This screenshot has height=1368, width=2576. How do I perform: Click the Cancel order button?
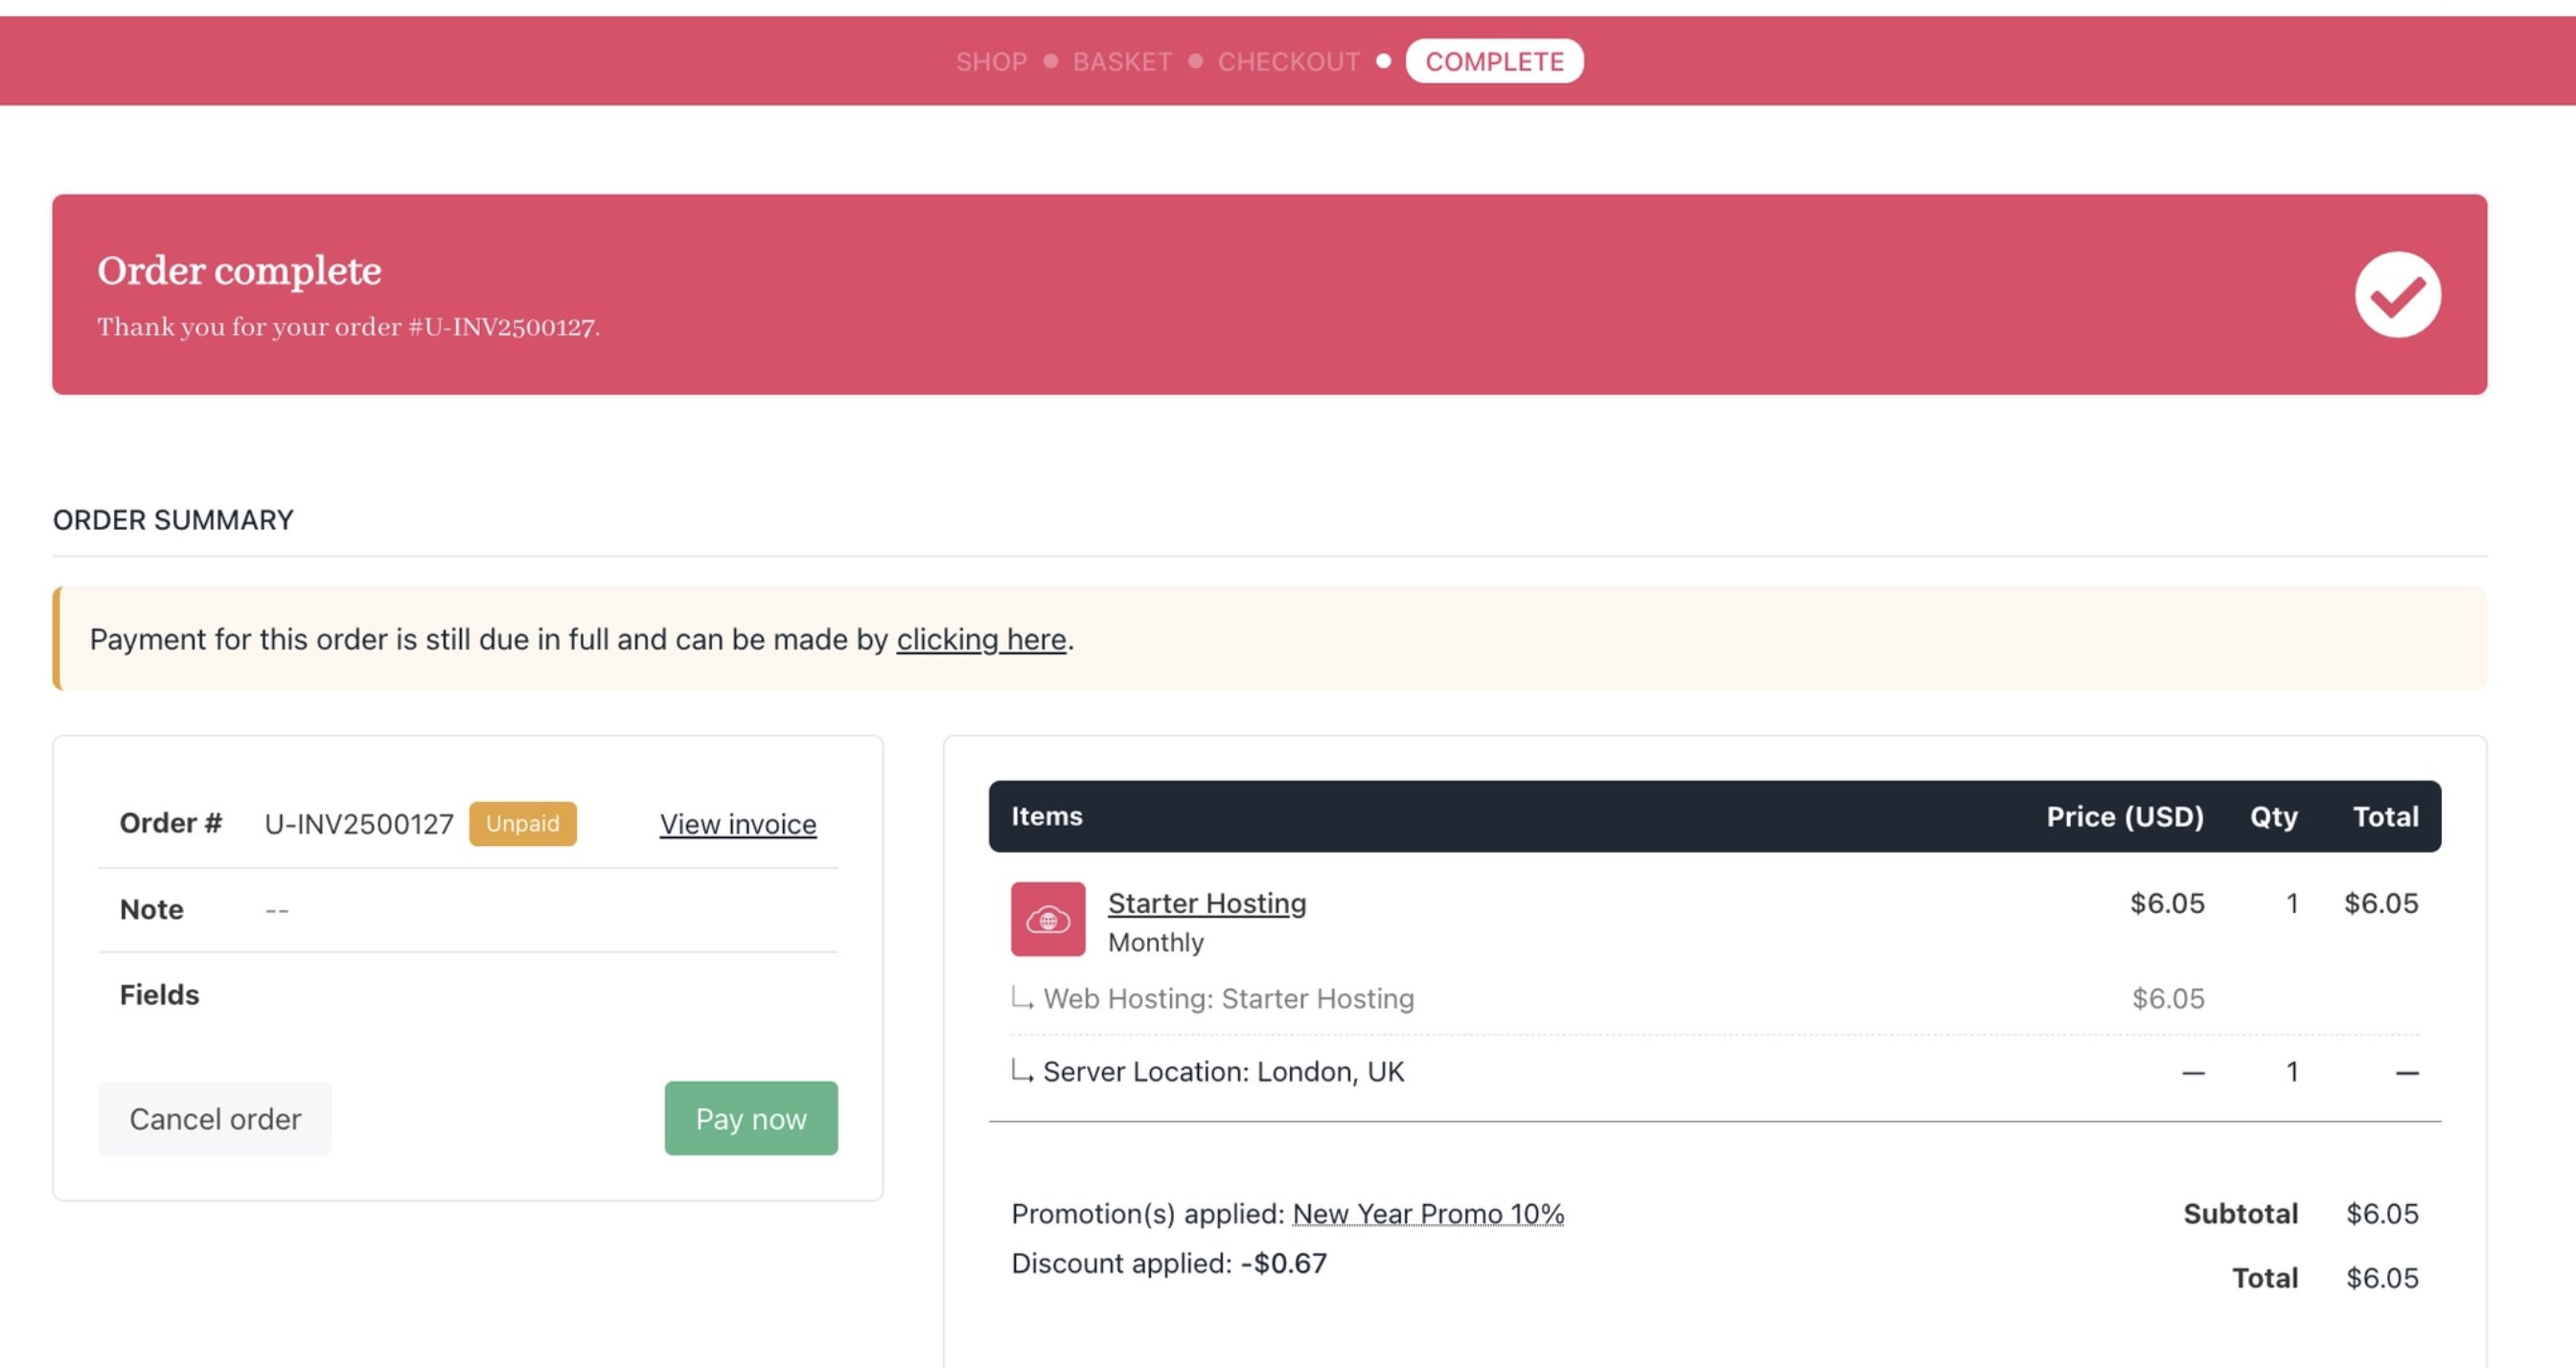tap(215, 1118)
